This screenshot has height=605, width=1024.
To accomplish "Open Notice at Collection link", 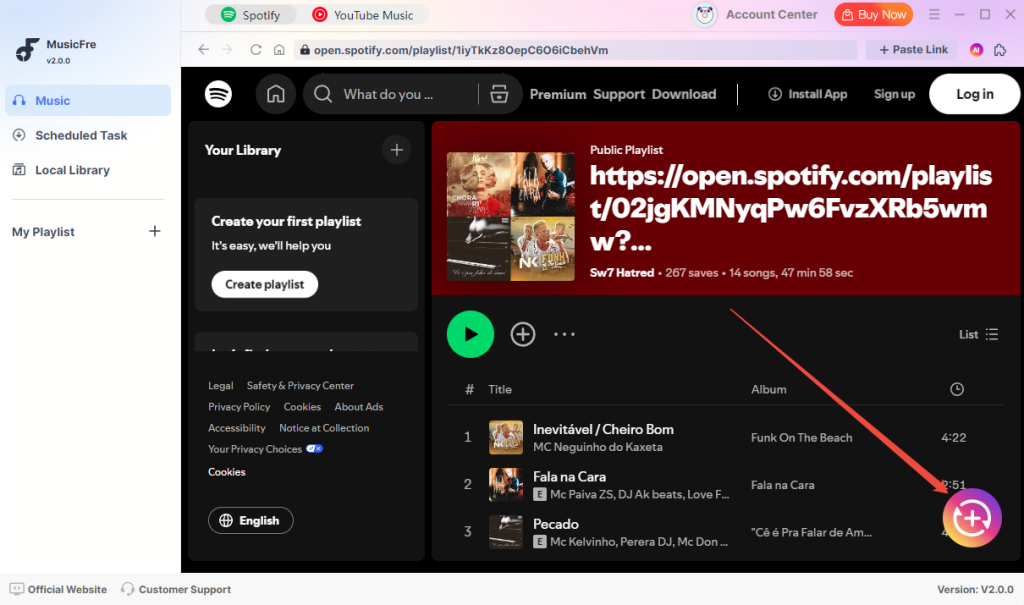I will point(324,428).
